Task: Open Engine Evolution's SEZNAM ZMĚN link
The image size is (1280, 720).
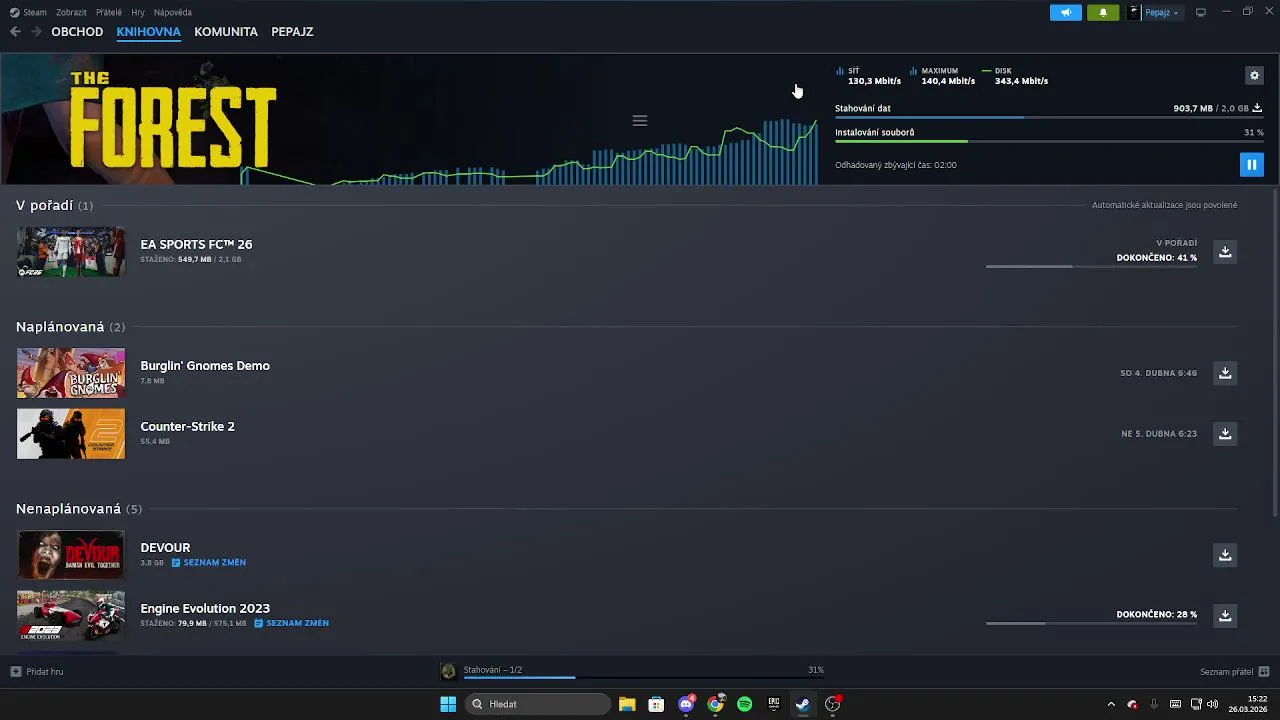Action: point(292,623)
